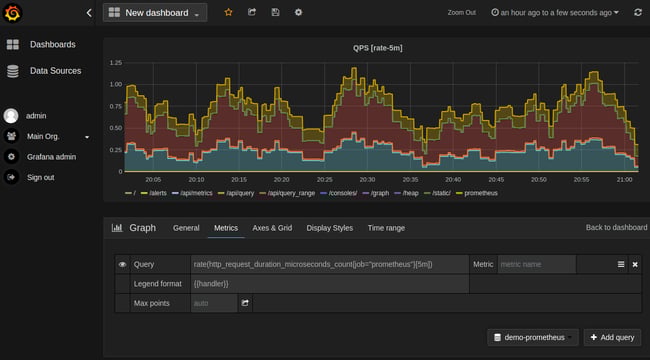
Task: Switch to the Display Styles tab
Action: [x=330, y=228]
